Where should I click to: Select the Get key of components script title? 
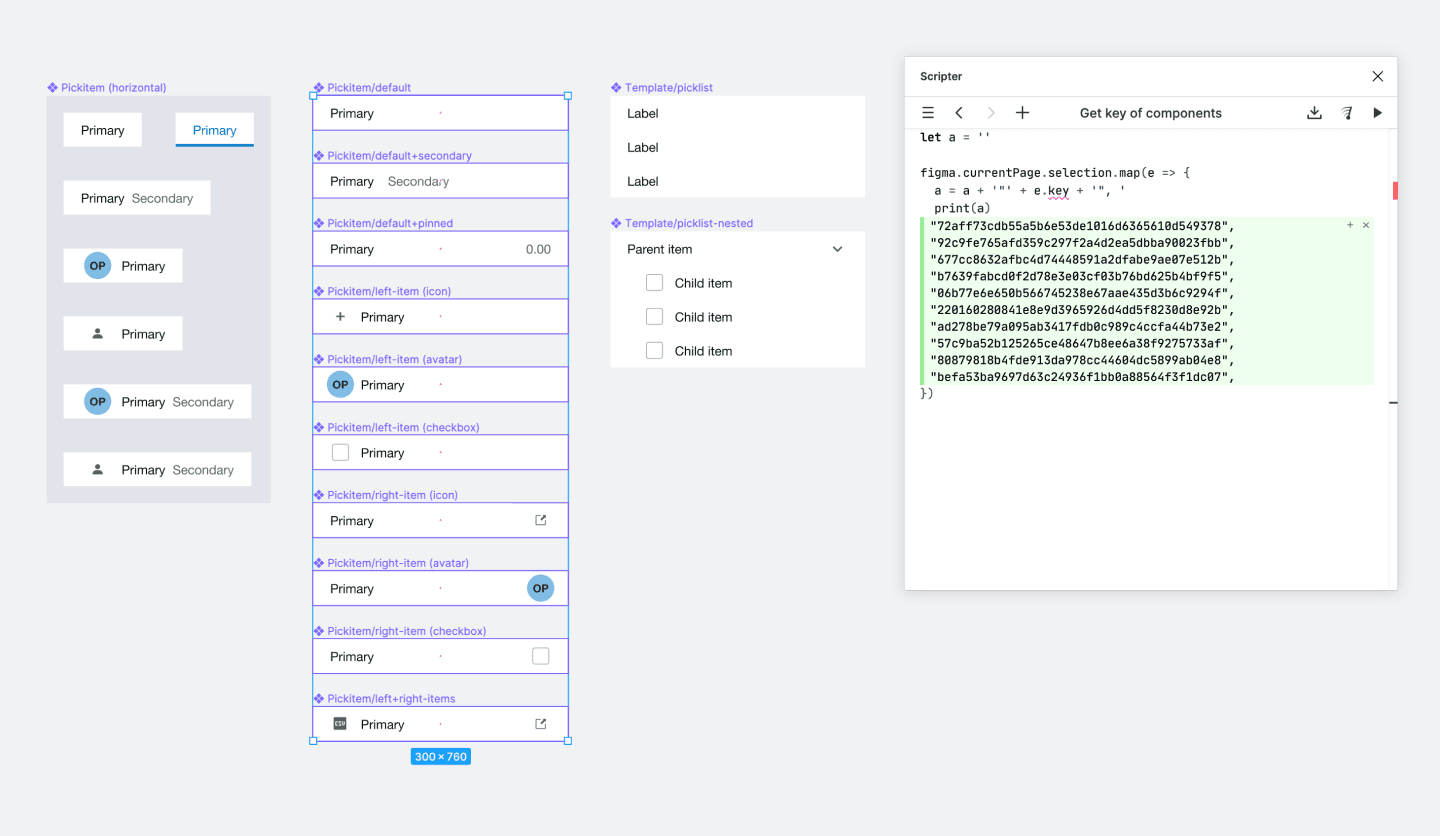click(x=1150, y=113)
